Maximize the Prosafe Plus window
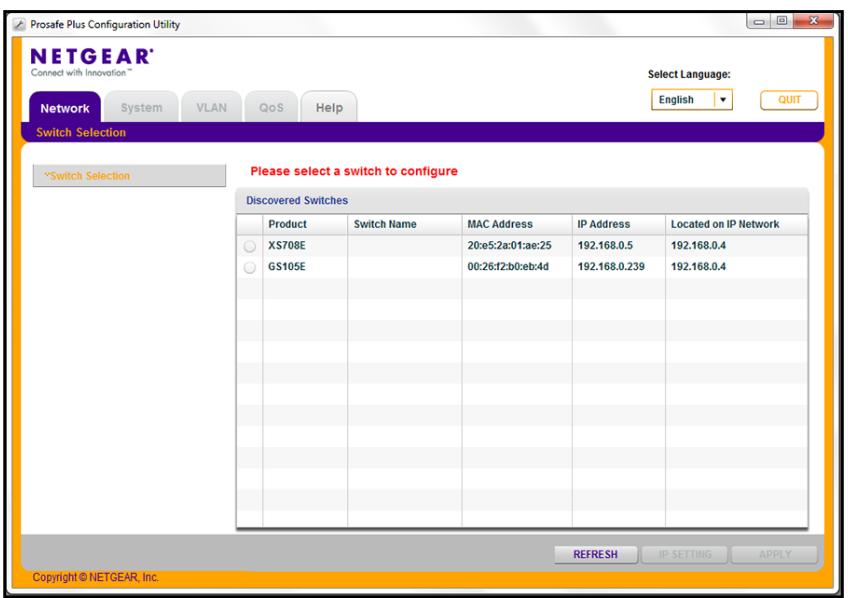Screen dimensions: 848x598 782,21
